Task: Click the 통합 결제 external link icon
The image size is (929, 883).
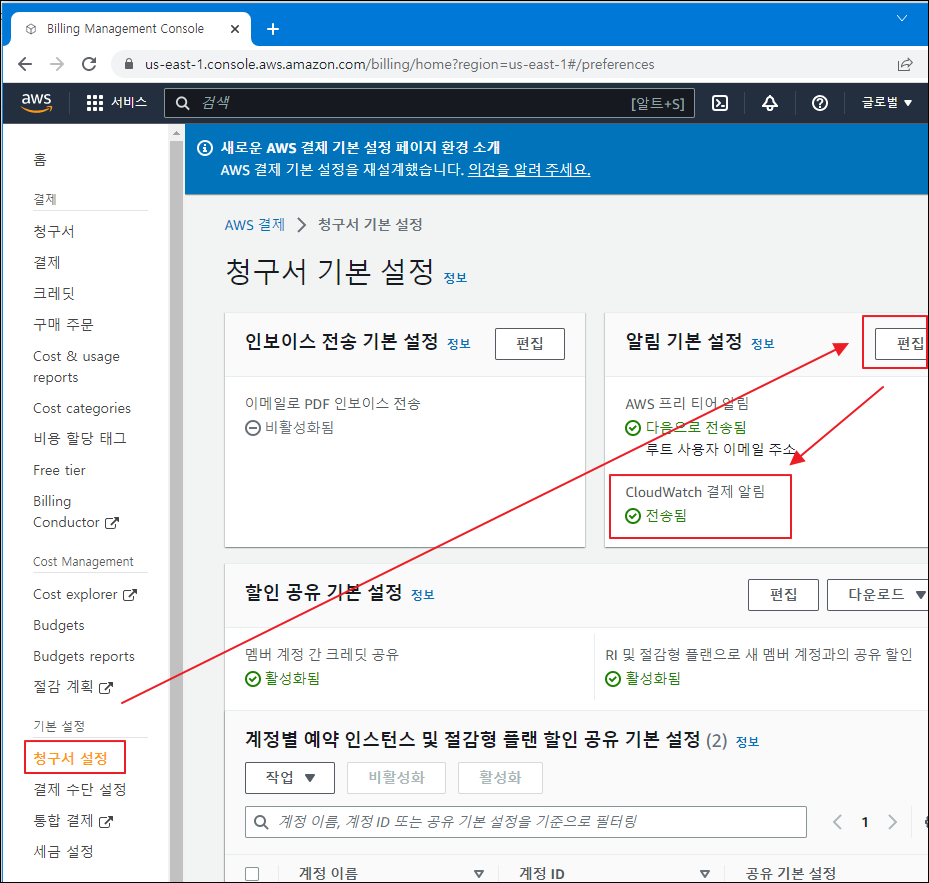Action: pyautogui.click(x=105, y=821)
